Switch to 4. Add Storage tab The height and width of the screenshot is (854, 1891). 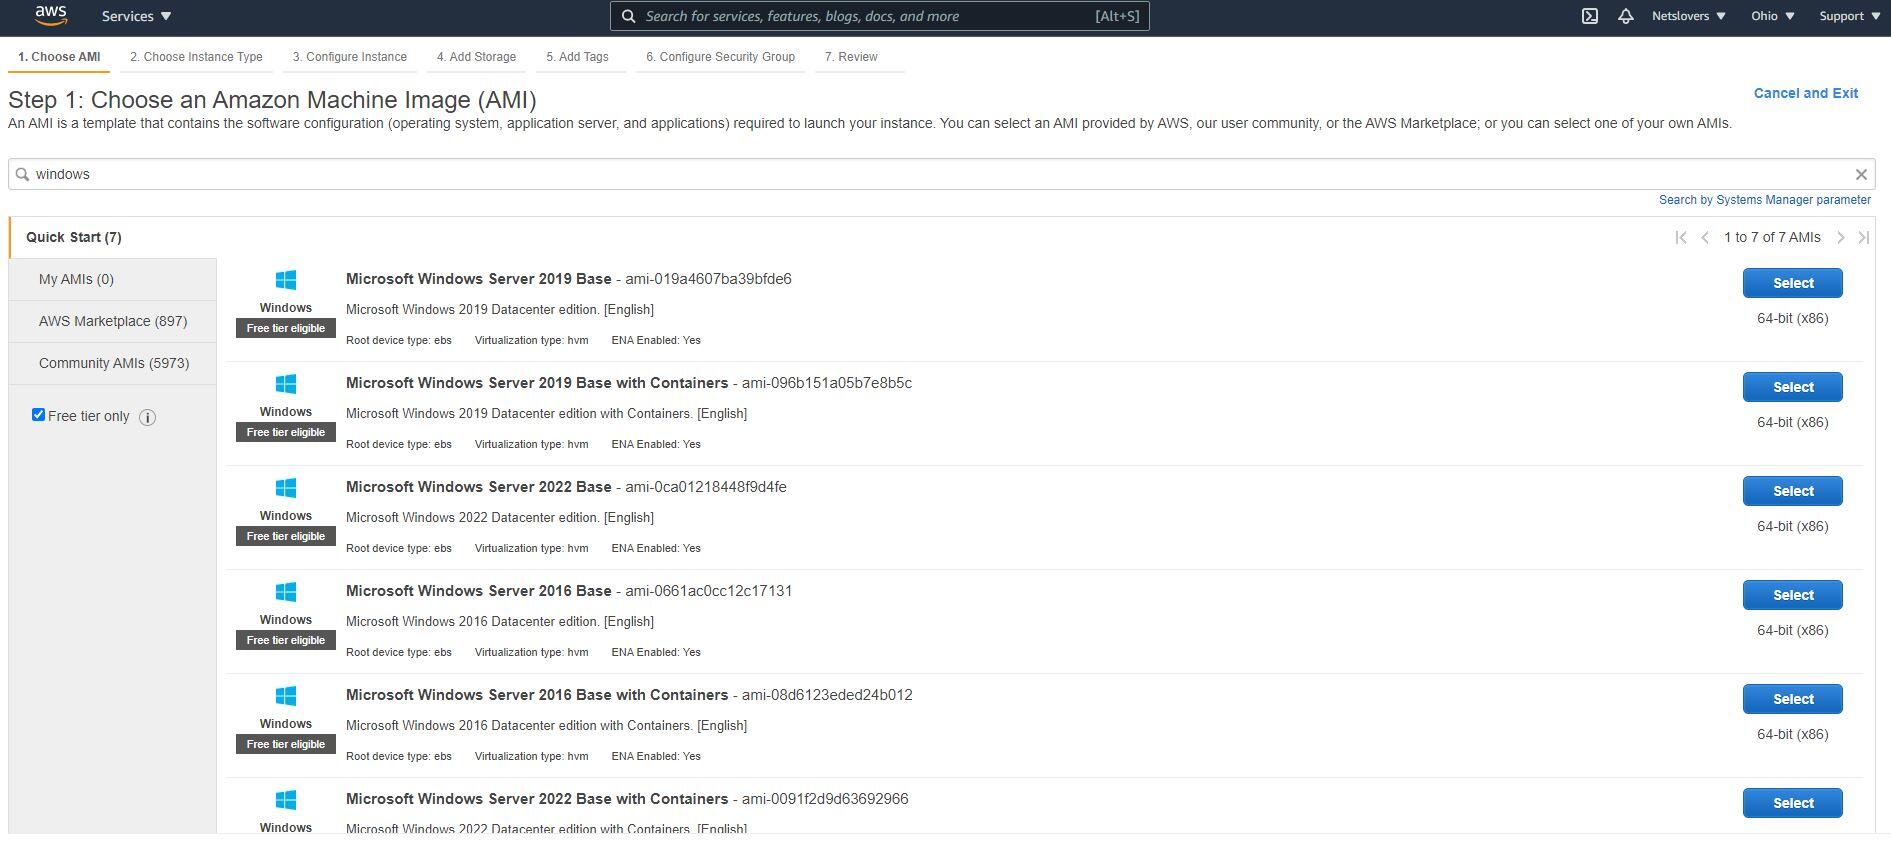(476, 57)
